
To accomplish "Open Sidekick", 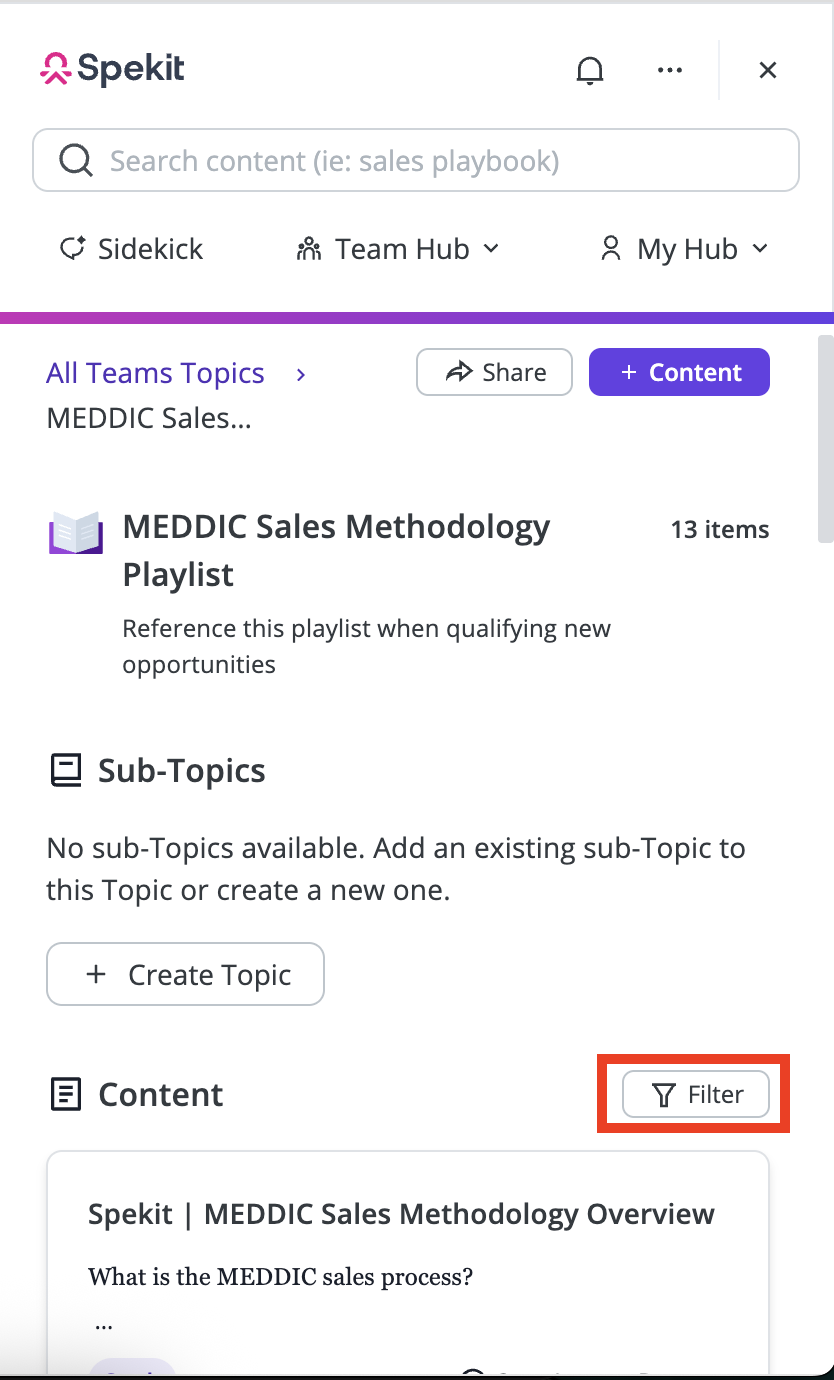I will click(x=131, y=249).
